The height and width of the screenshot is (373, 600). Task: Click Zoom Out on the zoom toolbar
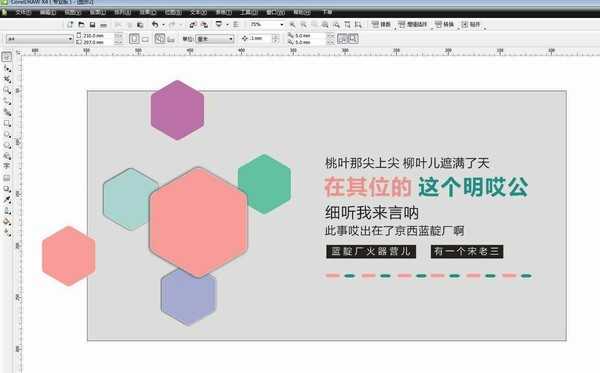303,24
